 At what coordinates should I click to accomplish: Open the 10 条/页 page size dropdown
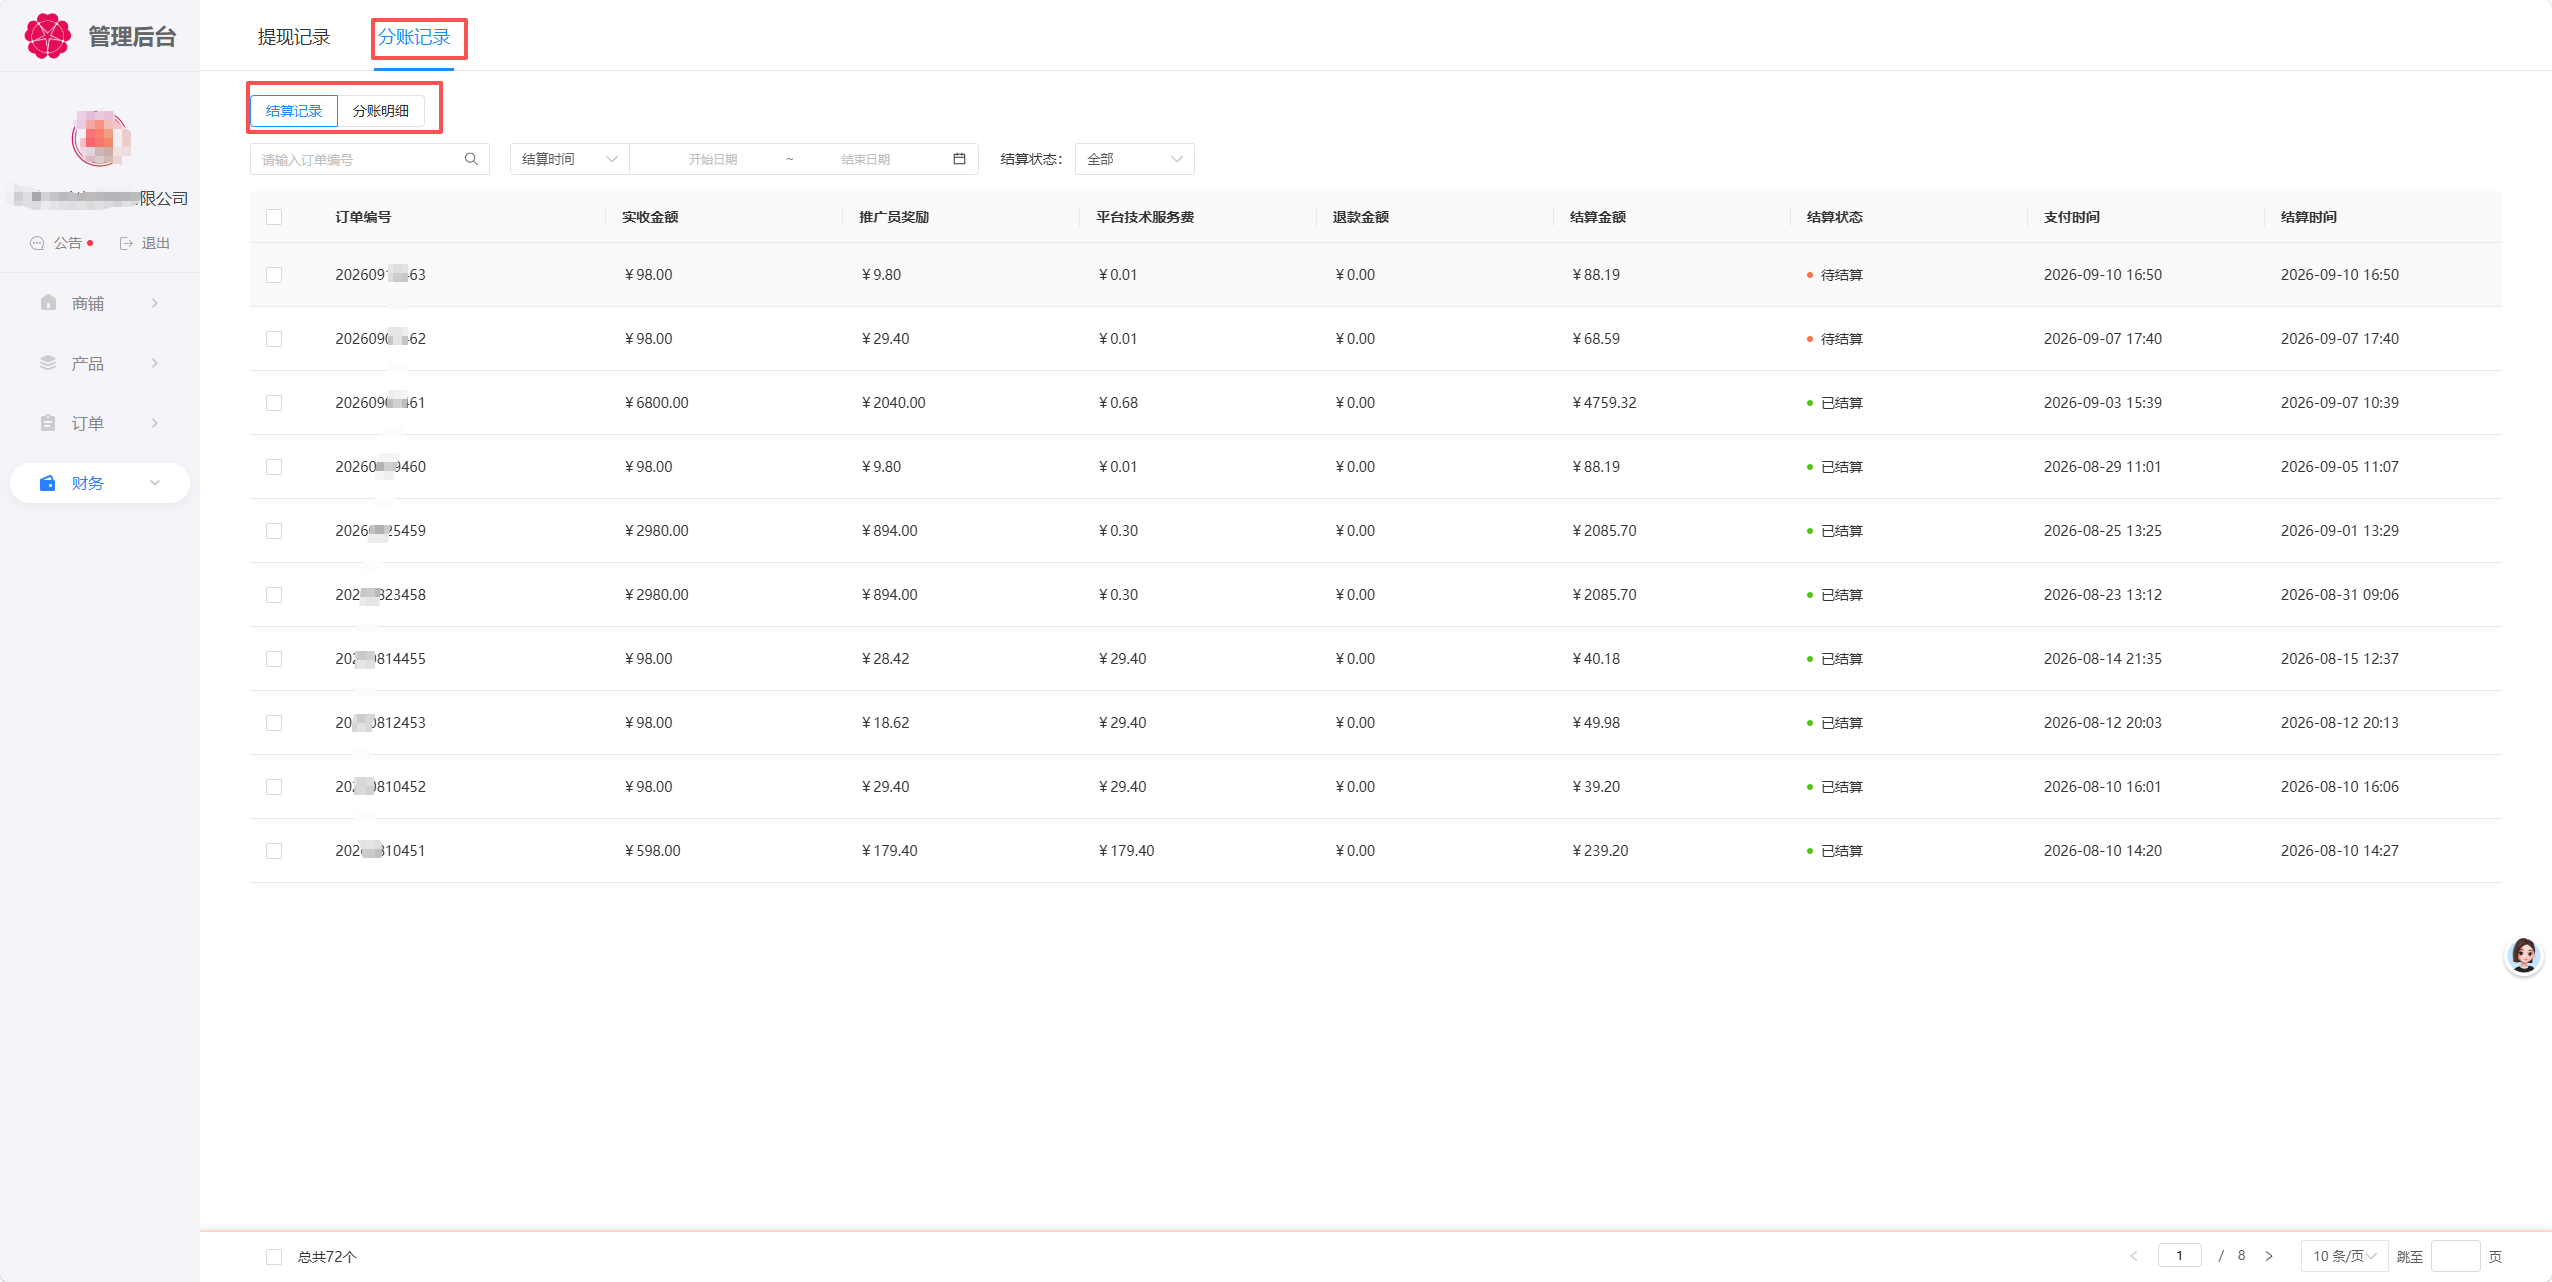click(2344, 1256)
